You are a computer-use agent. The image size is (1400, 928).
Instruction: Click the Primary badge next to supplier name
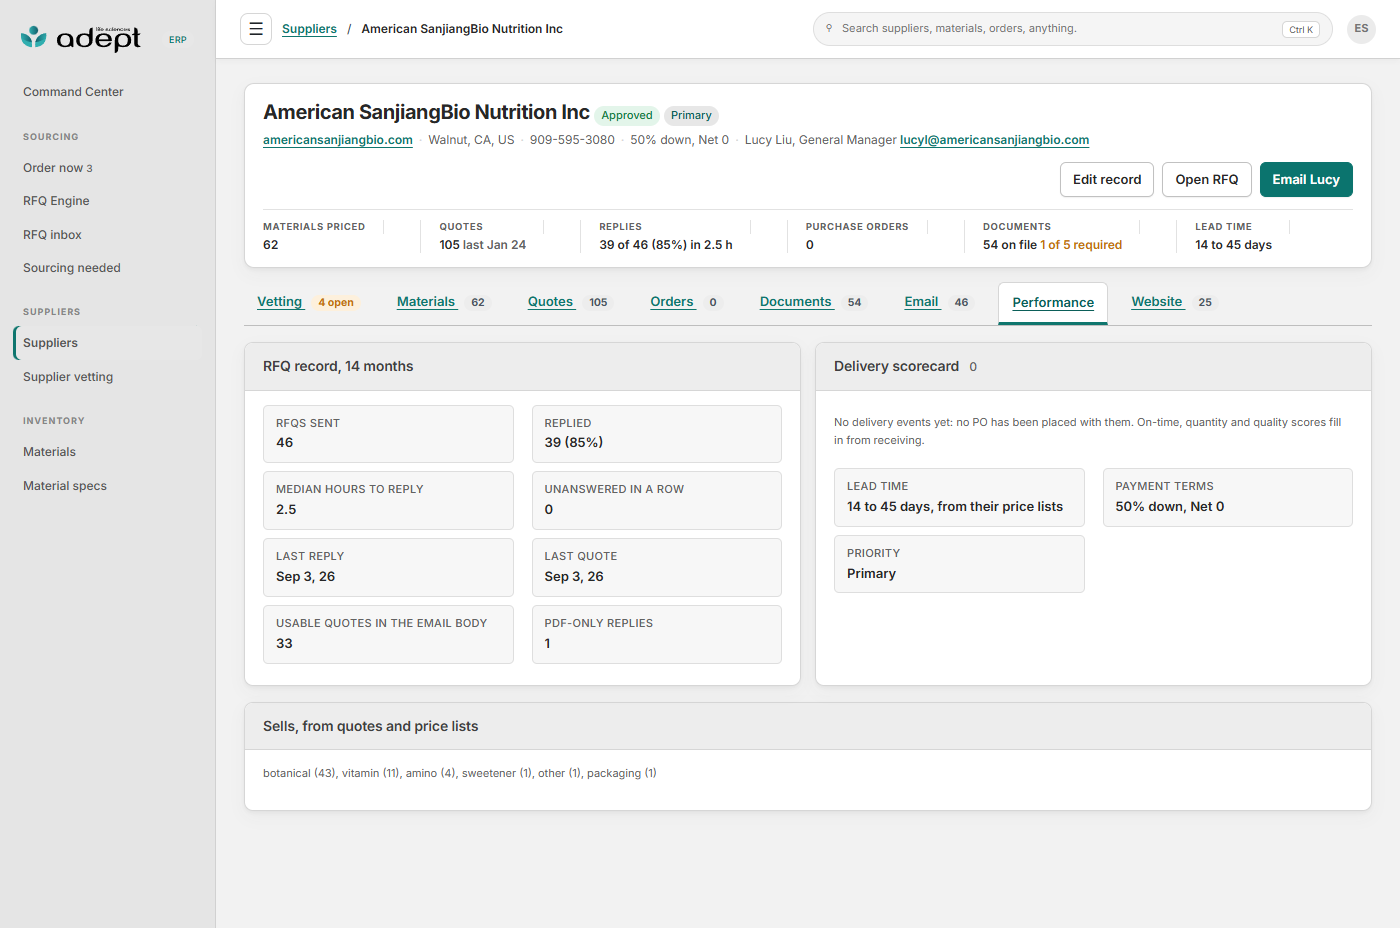(x=691, y=116)
